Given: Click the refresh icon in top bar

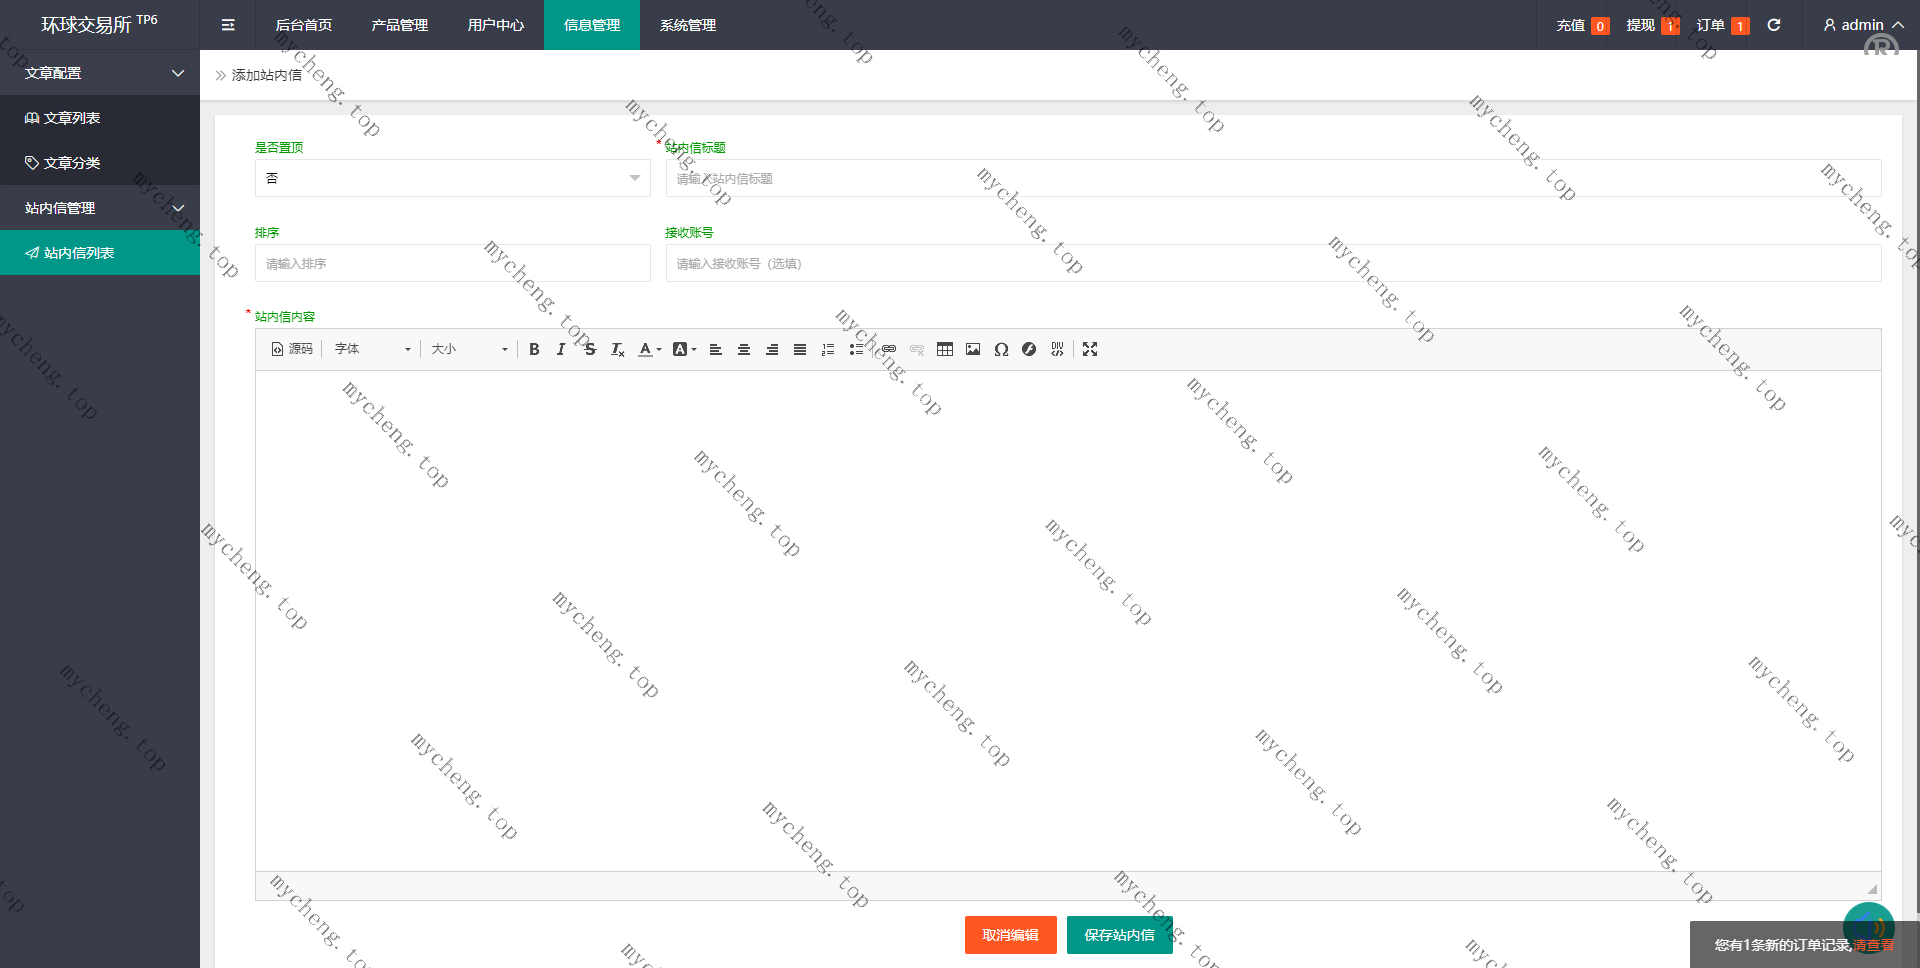Looking at the screenshot, I should [1773, 25].
